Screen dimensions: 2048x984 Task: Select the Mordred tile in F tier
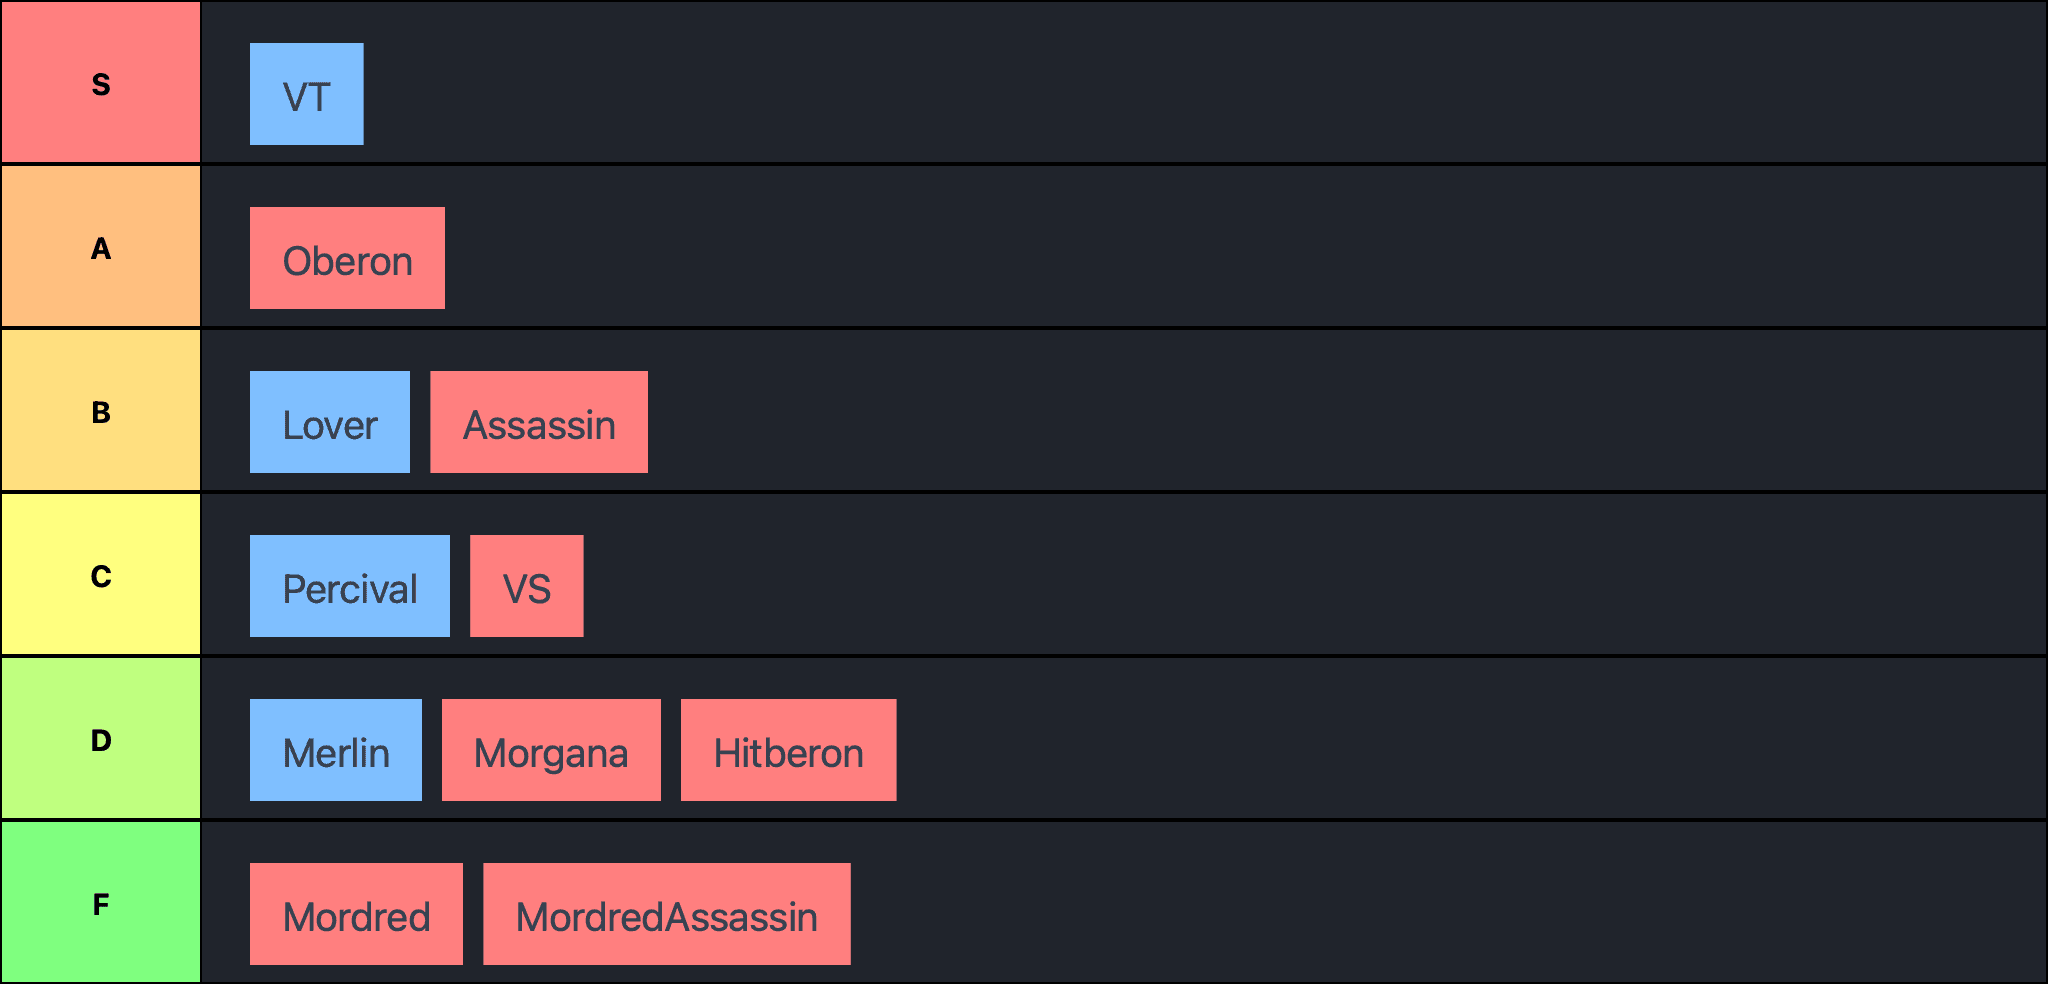tap(356, 914)
